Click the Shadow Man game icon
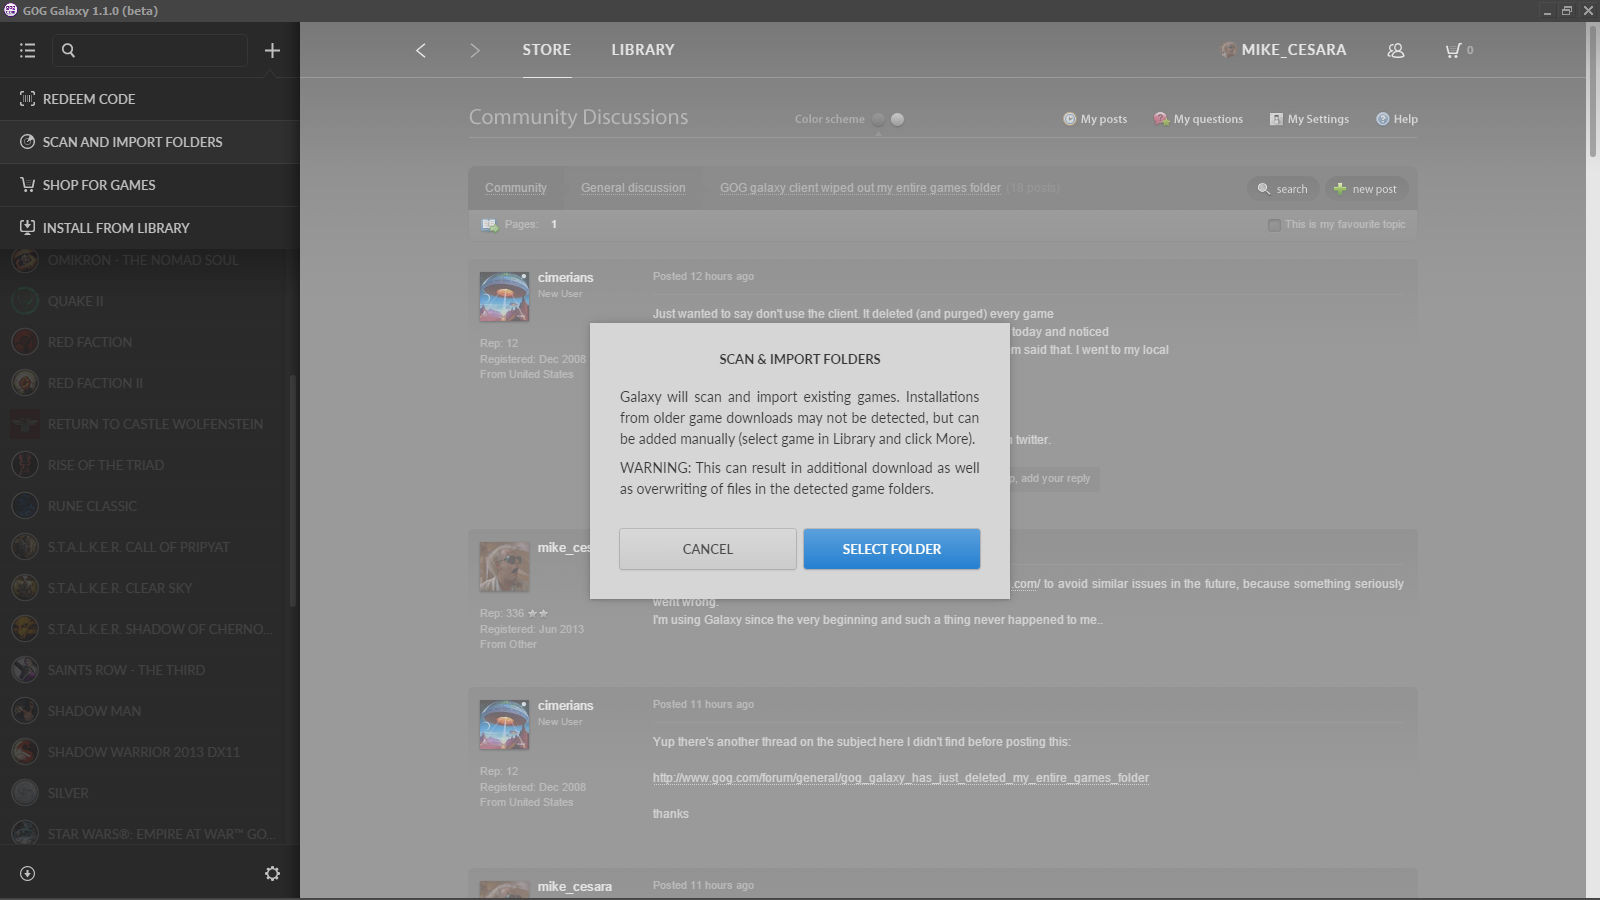The height and width of the screenshot is (900, 1600). pos(25,711)
